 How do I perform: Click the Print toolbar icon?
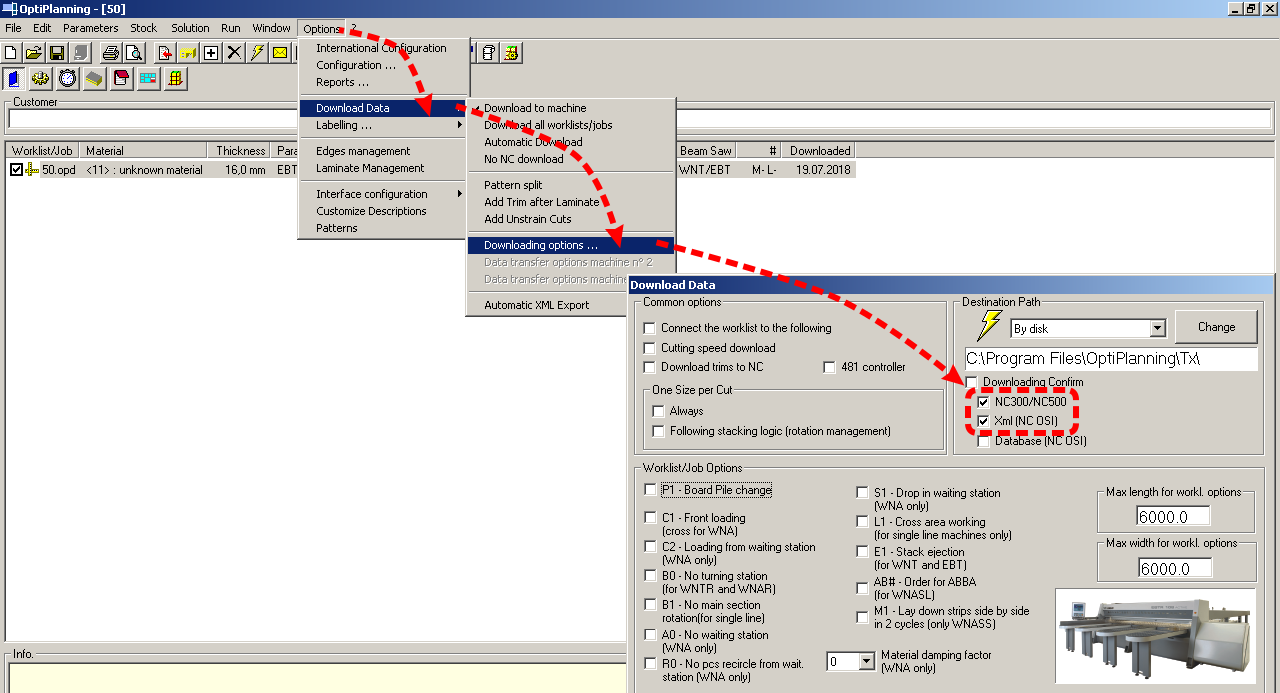point(111,52)
